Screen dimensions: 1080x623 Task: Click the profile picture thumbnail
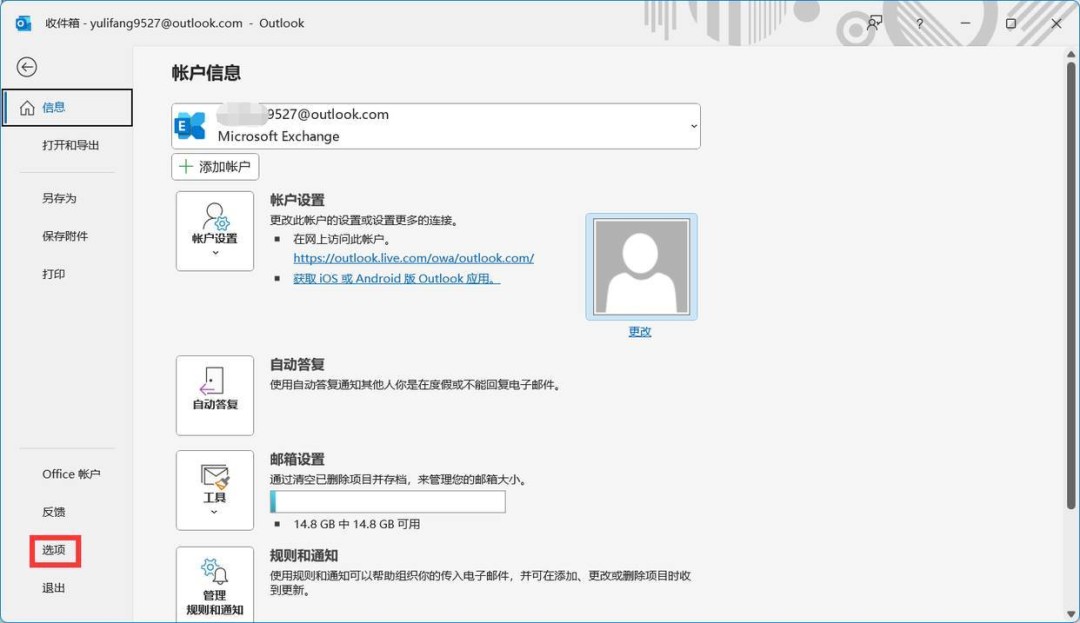coord(638,266)
